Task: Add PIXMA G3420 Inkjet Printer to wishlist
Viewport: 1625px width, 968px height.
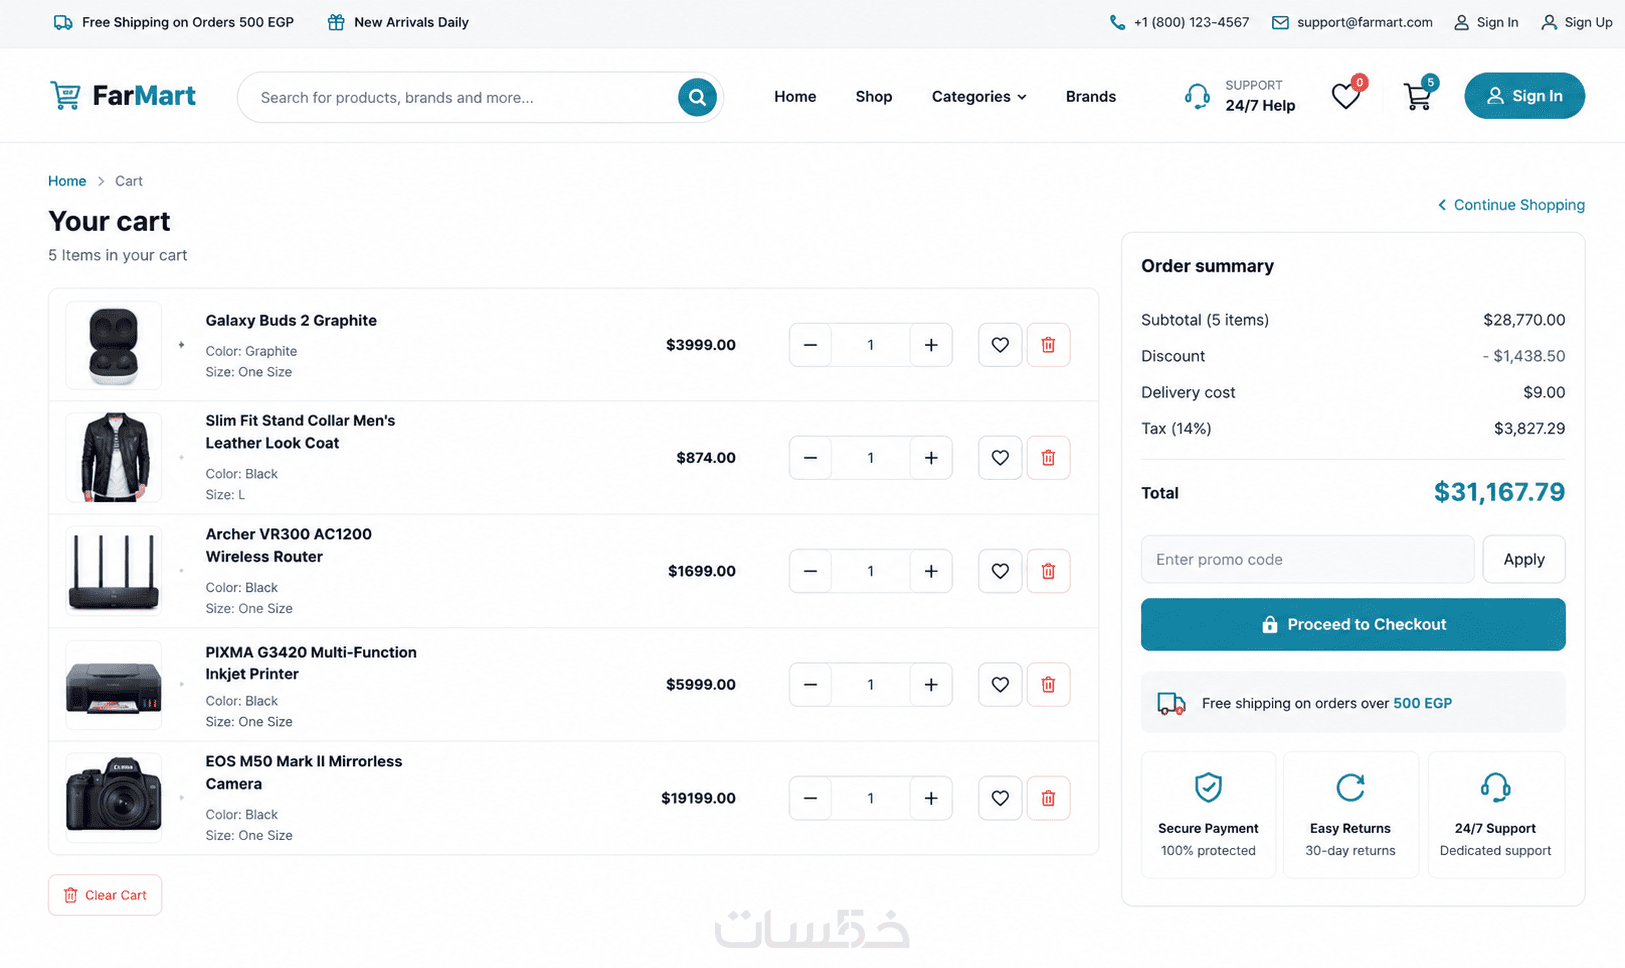Action: [1000, 685]
